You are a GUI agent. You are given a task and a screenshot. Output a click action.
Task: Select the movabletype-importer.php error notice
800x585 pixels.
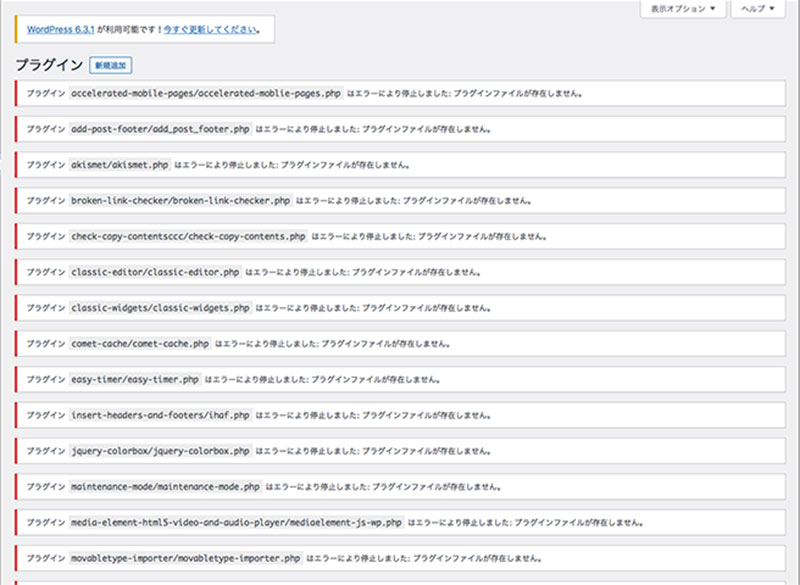click(400, 558)
